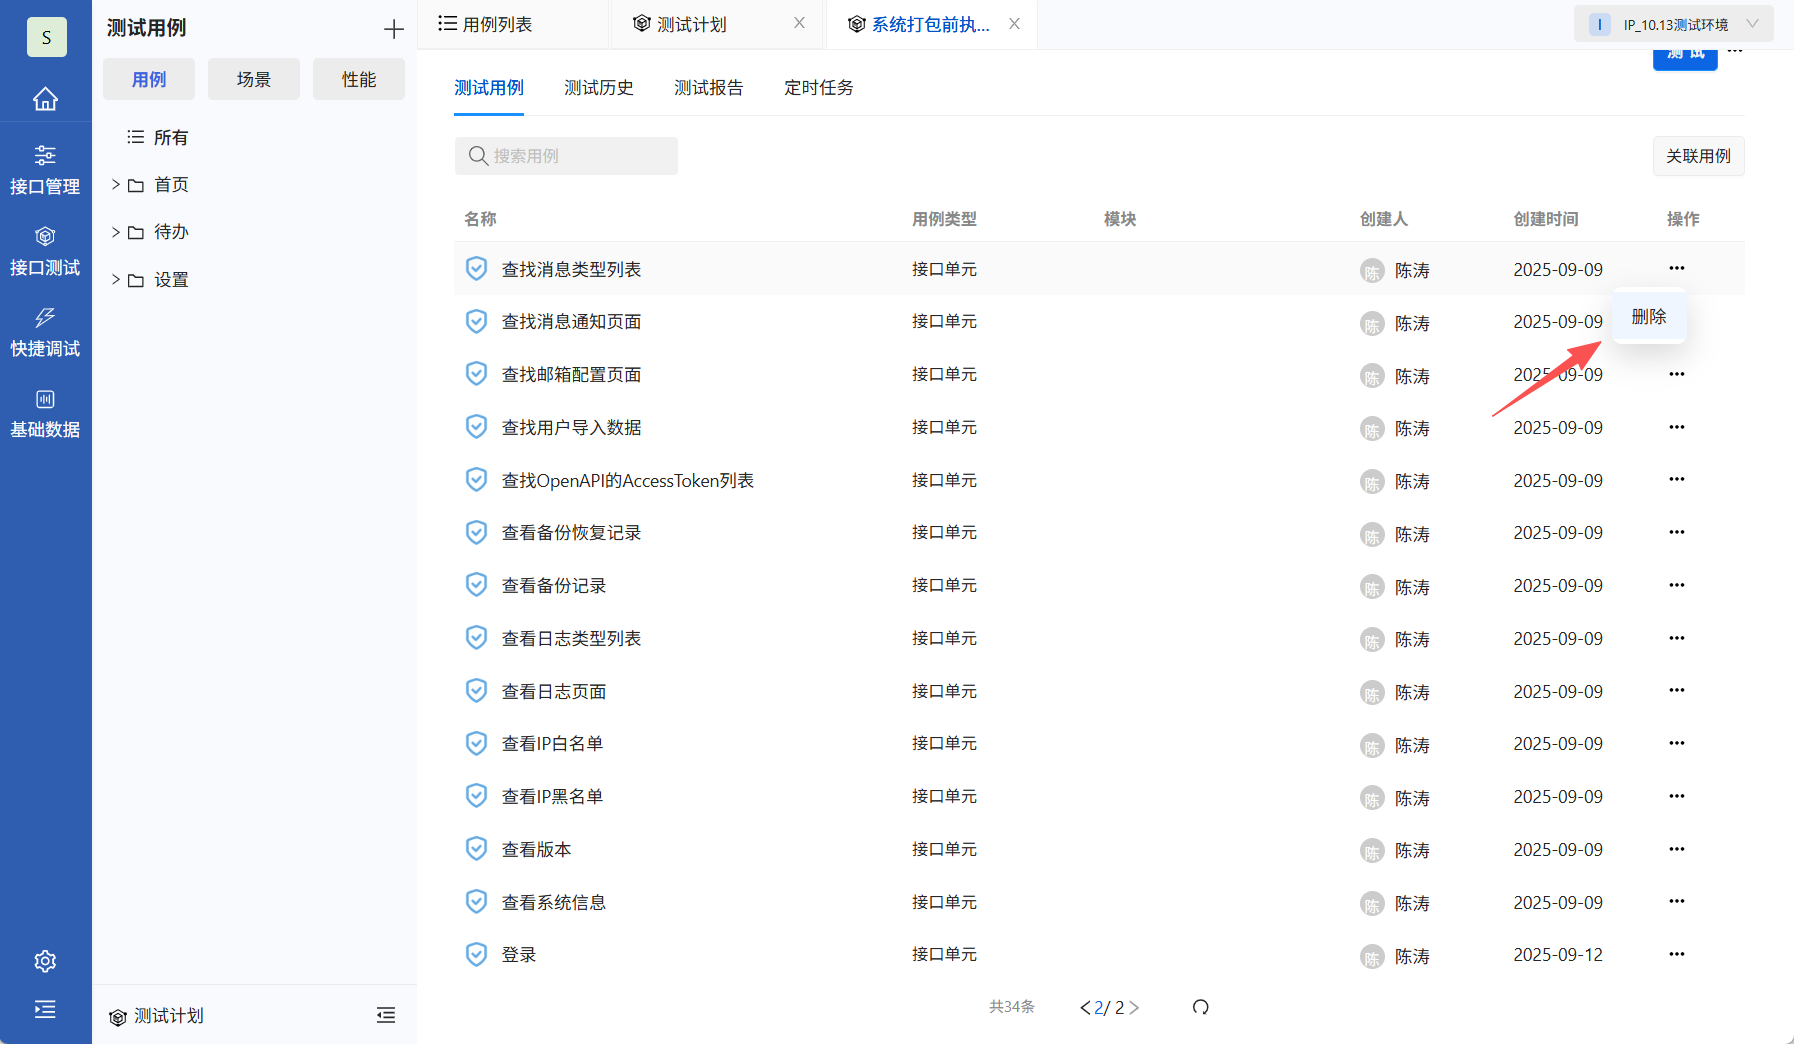The height and width of the screenshot is (1044, 1794).
Task: Click the 关联用例 button
Action: [1697, 156]
